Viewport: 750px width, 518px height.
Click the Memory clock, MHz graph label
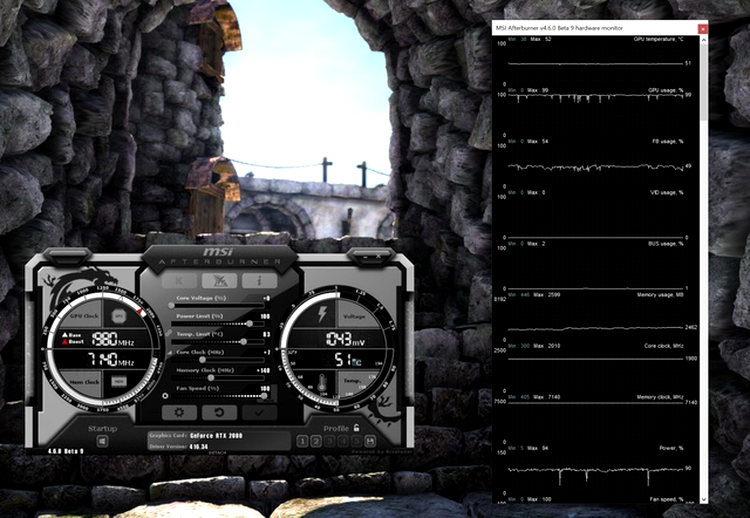(660, 397)
